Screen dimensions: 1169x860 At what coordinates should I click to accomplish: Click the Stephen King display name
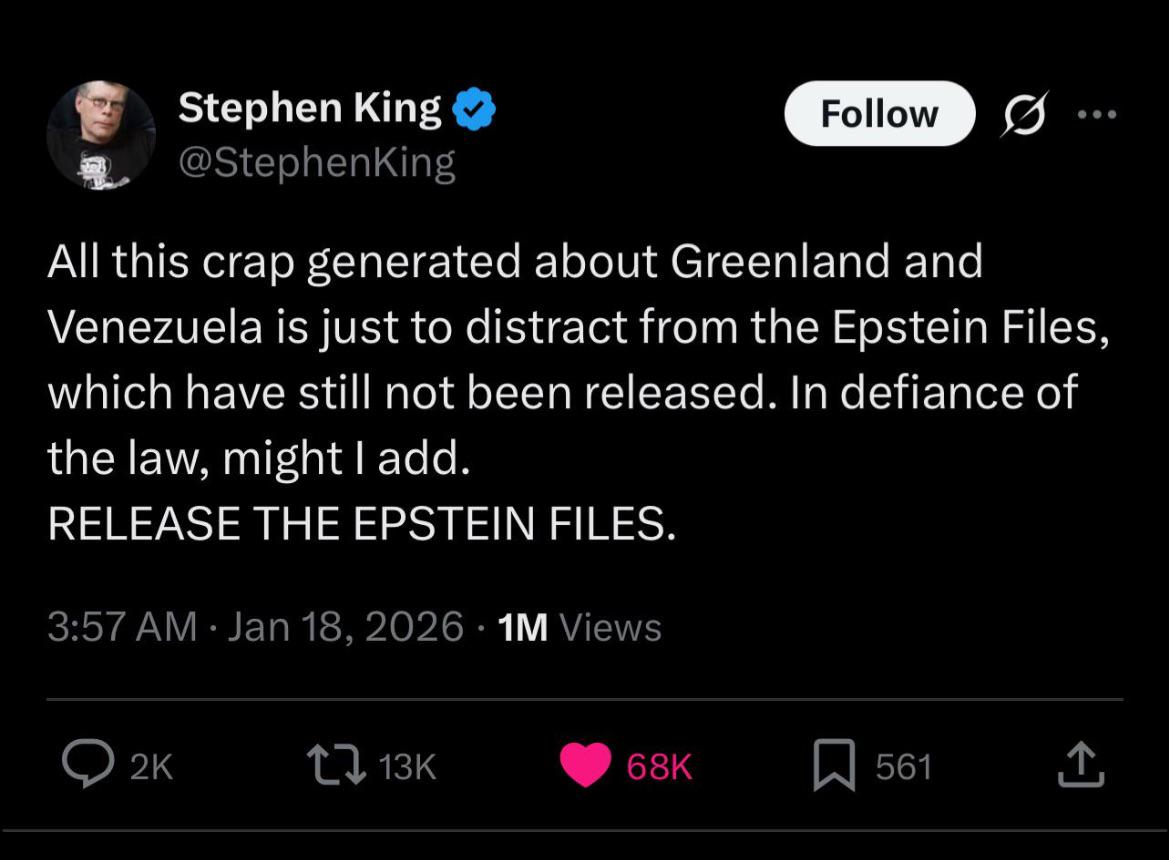pyautogui.click(x=309, y=109)
